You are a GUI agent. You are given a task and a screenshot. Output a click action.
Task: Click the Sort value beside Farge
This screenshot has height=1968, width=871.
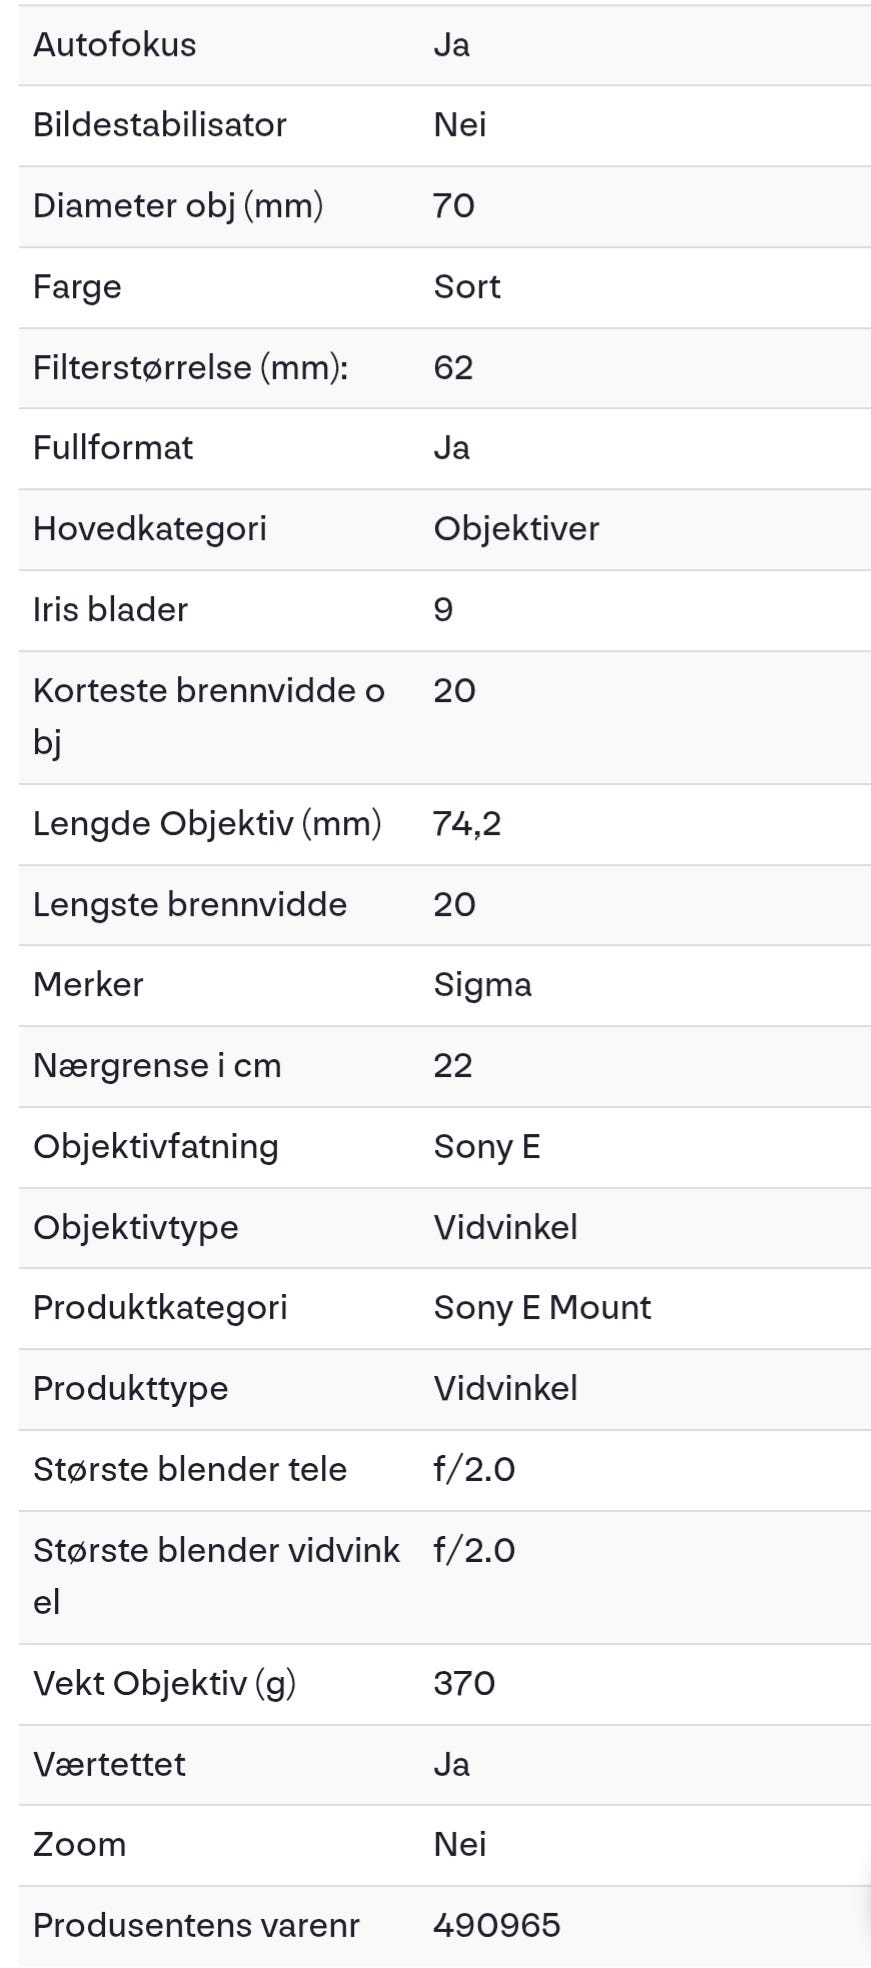(467, 287)
